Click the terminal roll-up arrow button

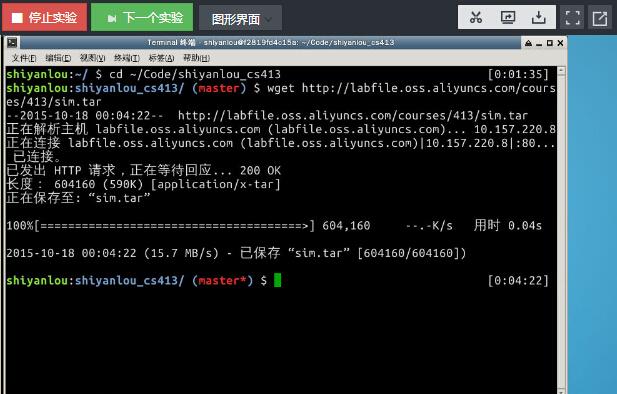coord(528,43)
